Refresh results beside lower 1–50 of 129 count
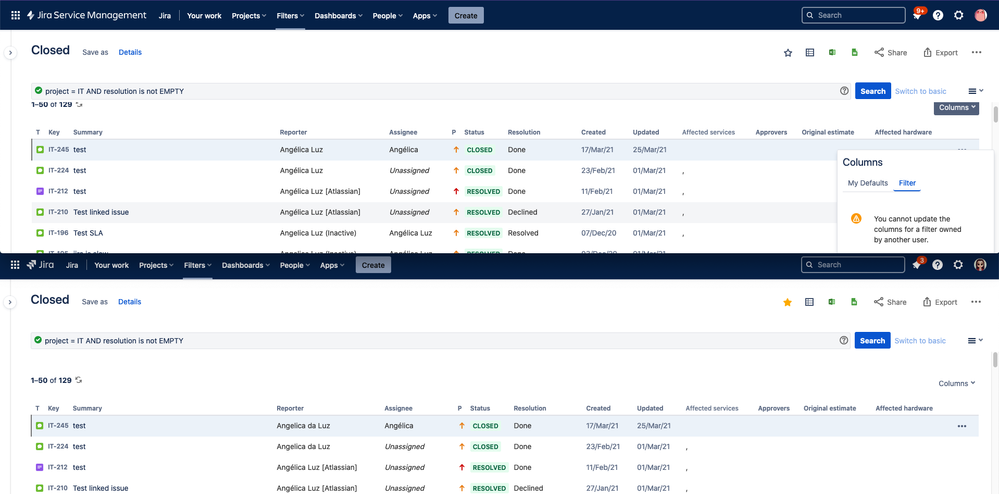This screenshot has height=494, width=999. [79, 380]
